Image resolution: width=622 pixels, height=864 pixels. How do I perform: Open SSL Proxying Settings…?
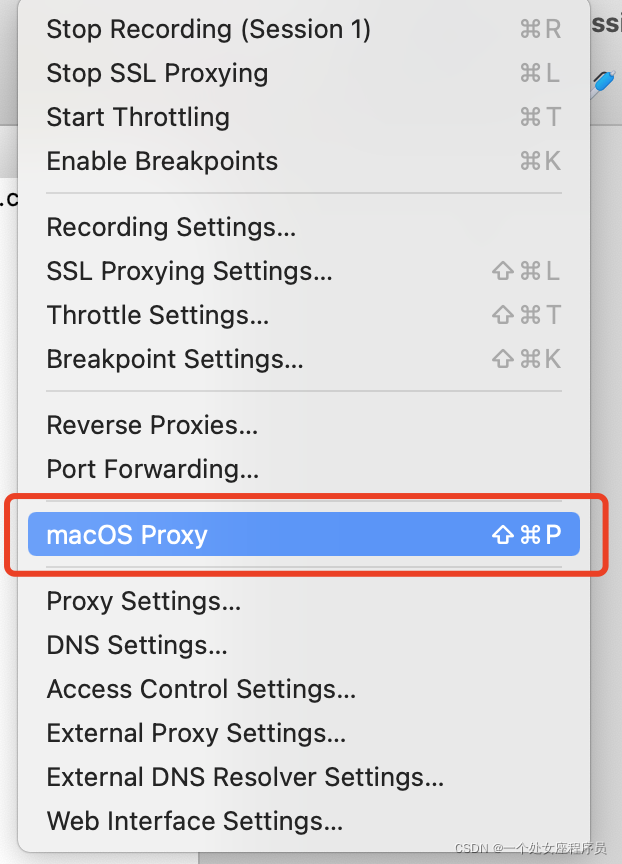click(304, 271)
